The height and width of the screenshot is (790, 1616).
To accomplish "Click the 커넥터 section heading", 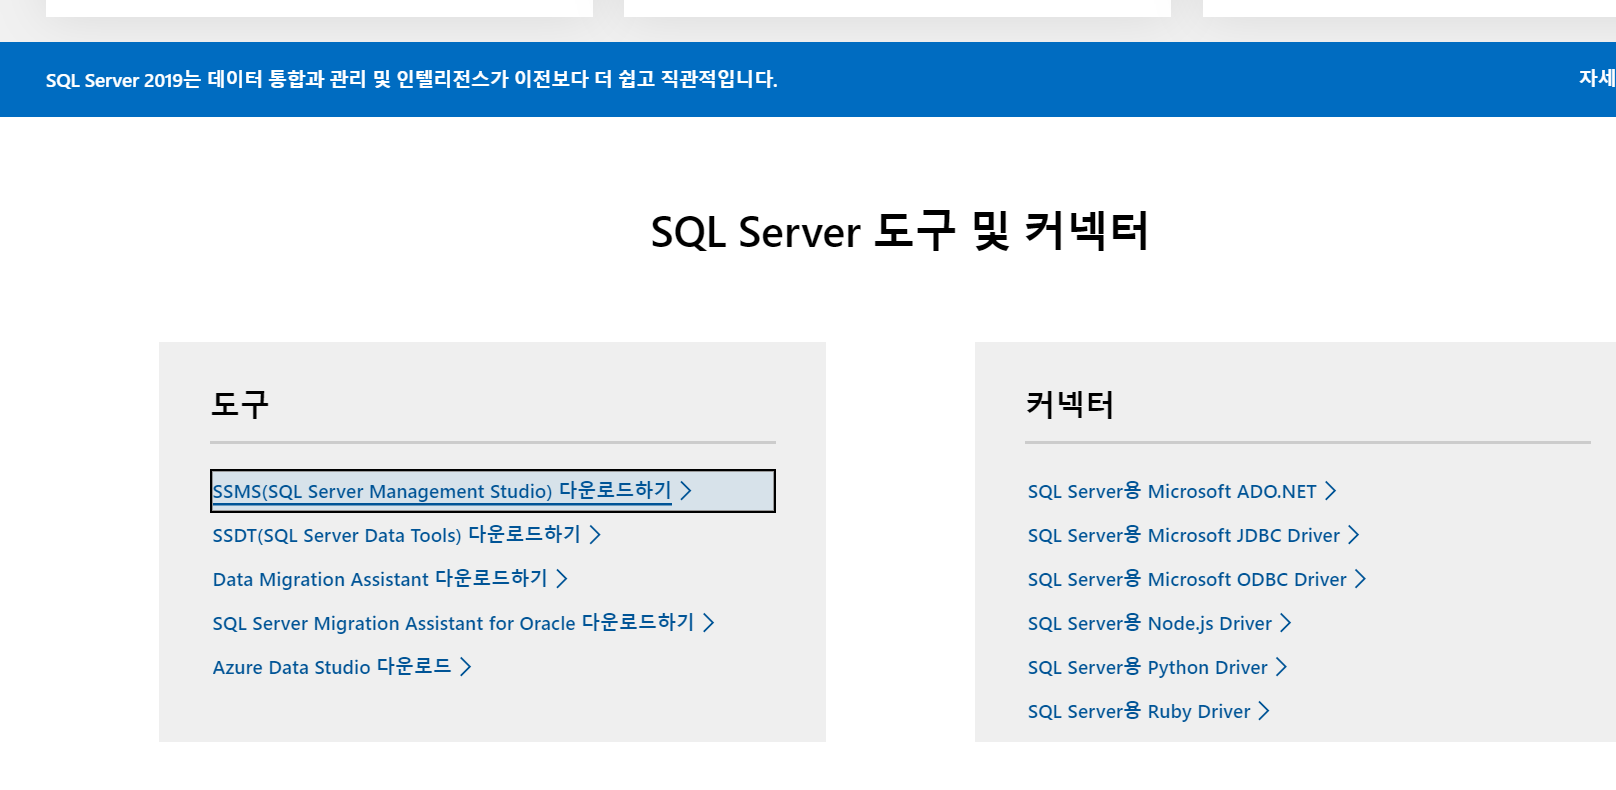I will 1070,404.
